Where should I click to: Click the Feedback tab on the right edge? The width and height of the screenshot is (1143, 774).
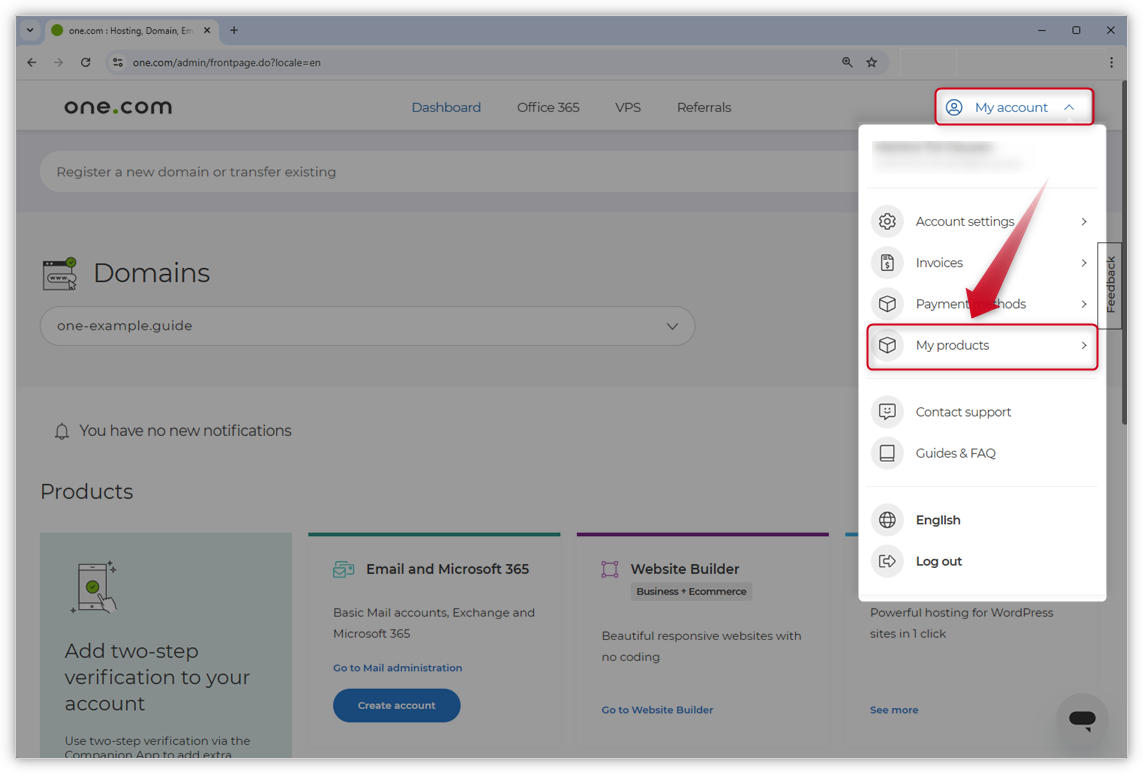tap(1111, 284)
